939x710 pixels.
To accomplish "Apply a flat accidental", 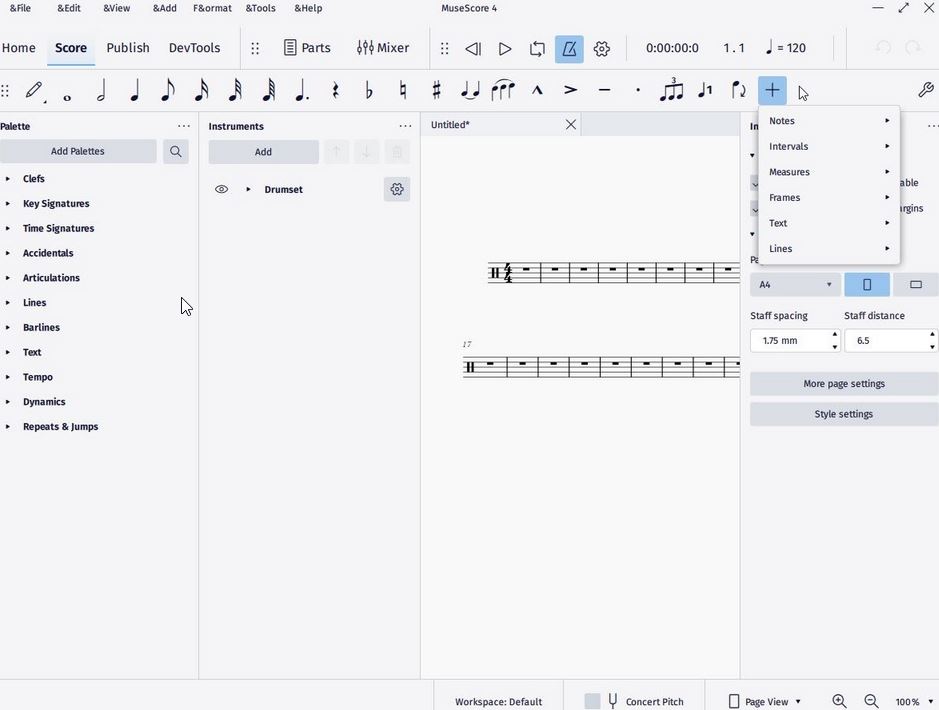I will click(x=368, y=90).
